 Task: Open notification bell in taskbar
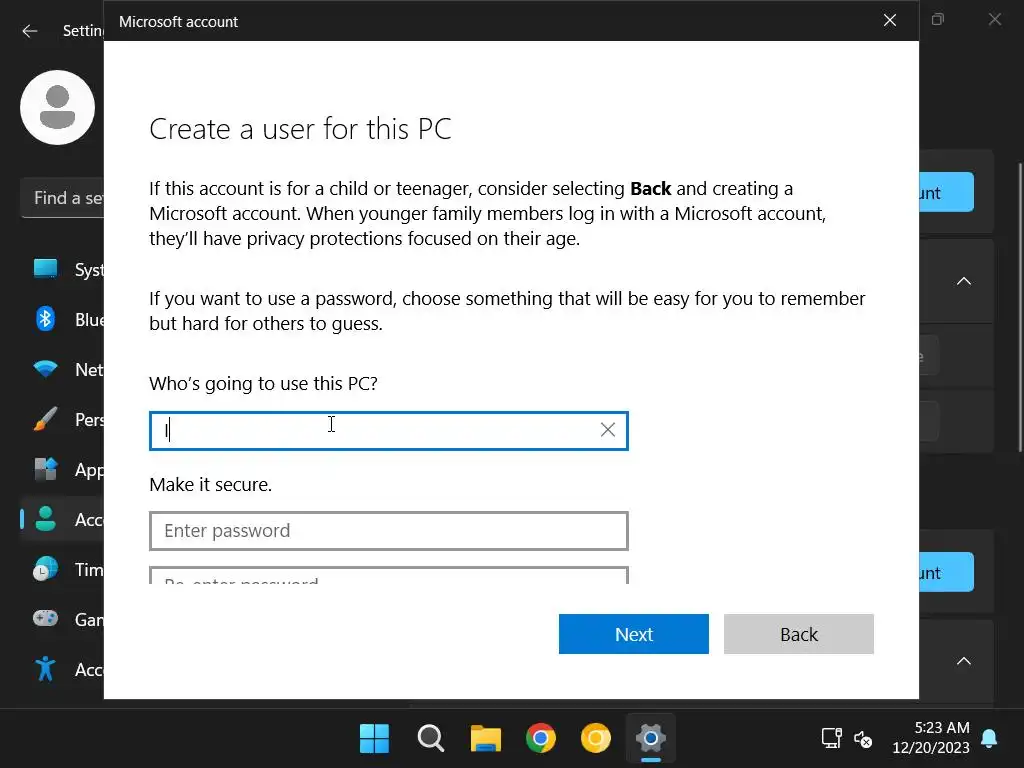point(989,739)
